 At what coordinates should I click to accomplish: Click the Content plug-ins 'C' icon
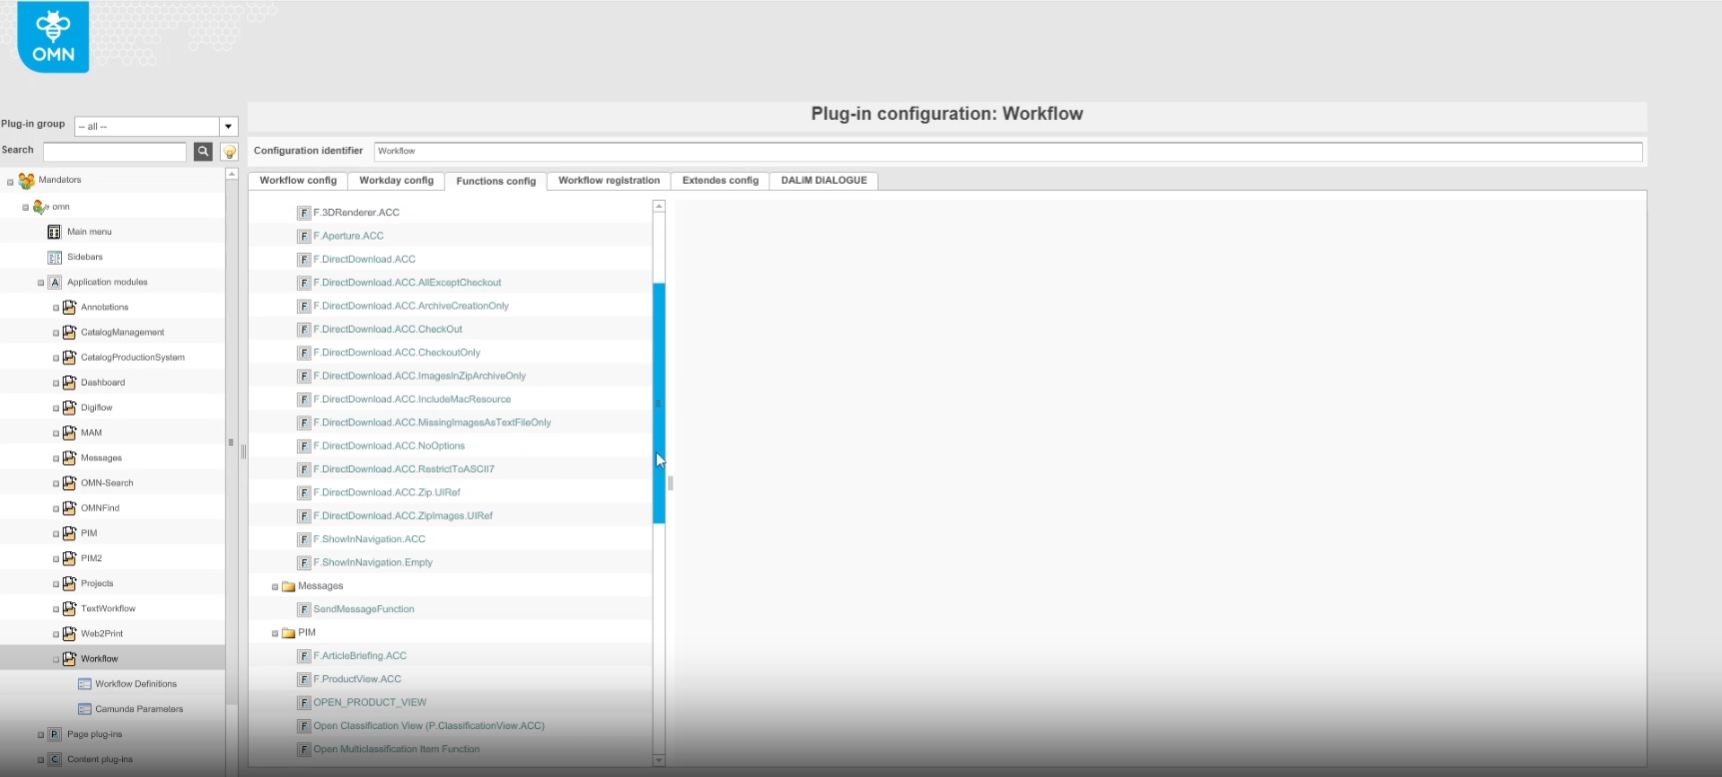[55, 759]
